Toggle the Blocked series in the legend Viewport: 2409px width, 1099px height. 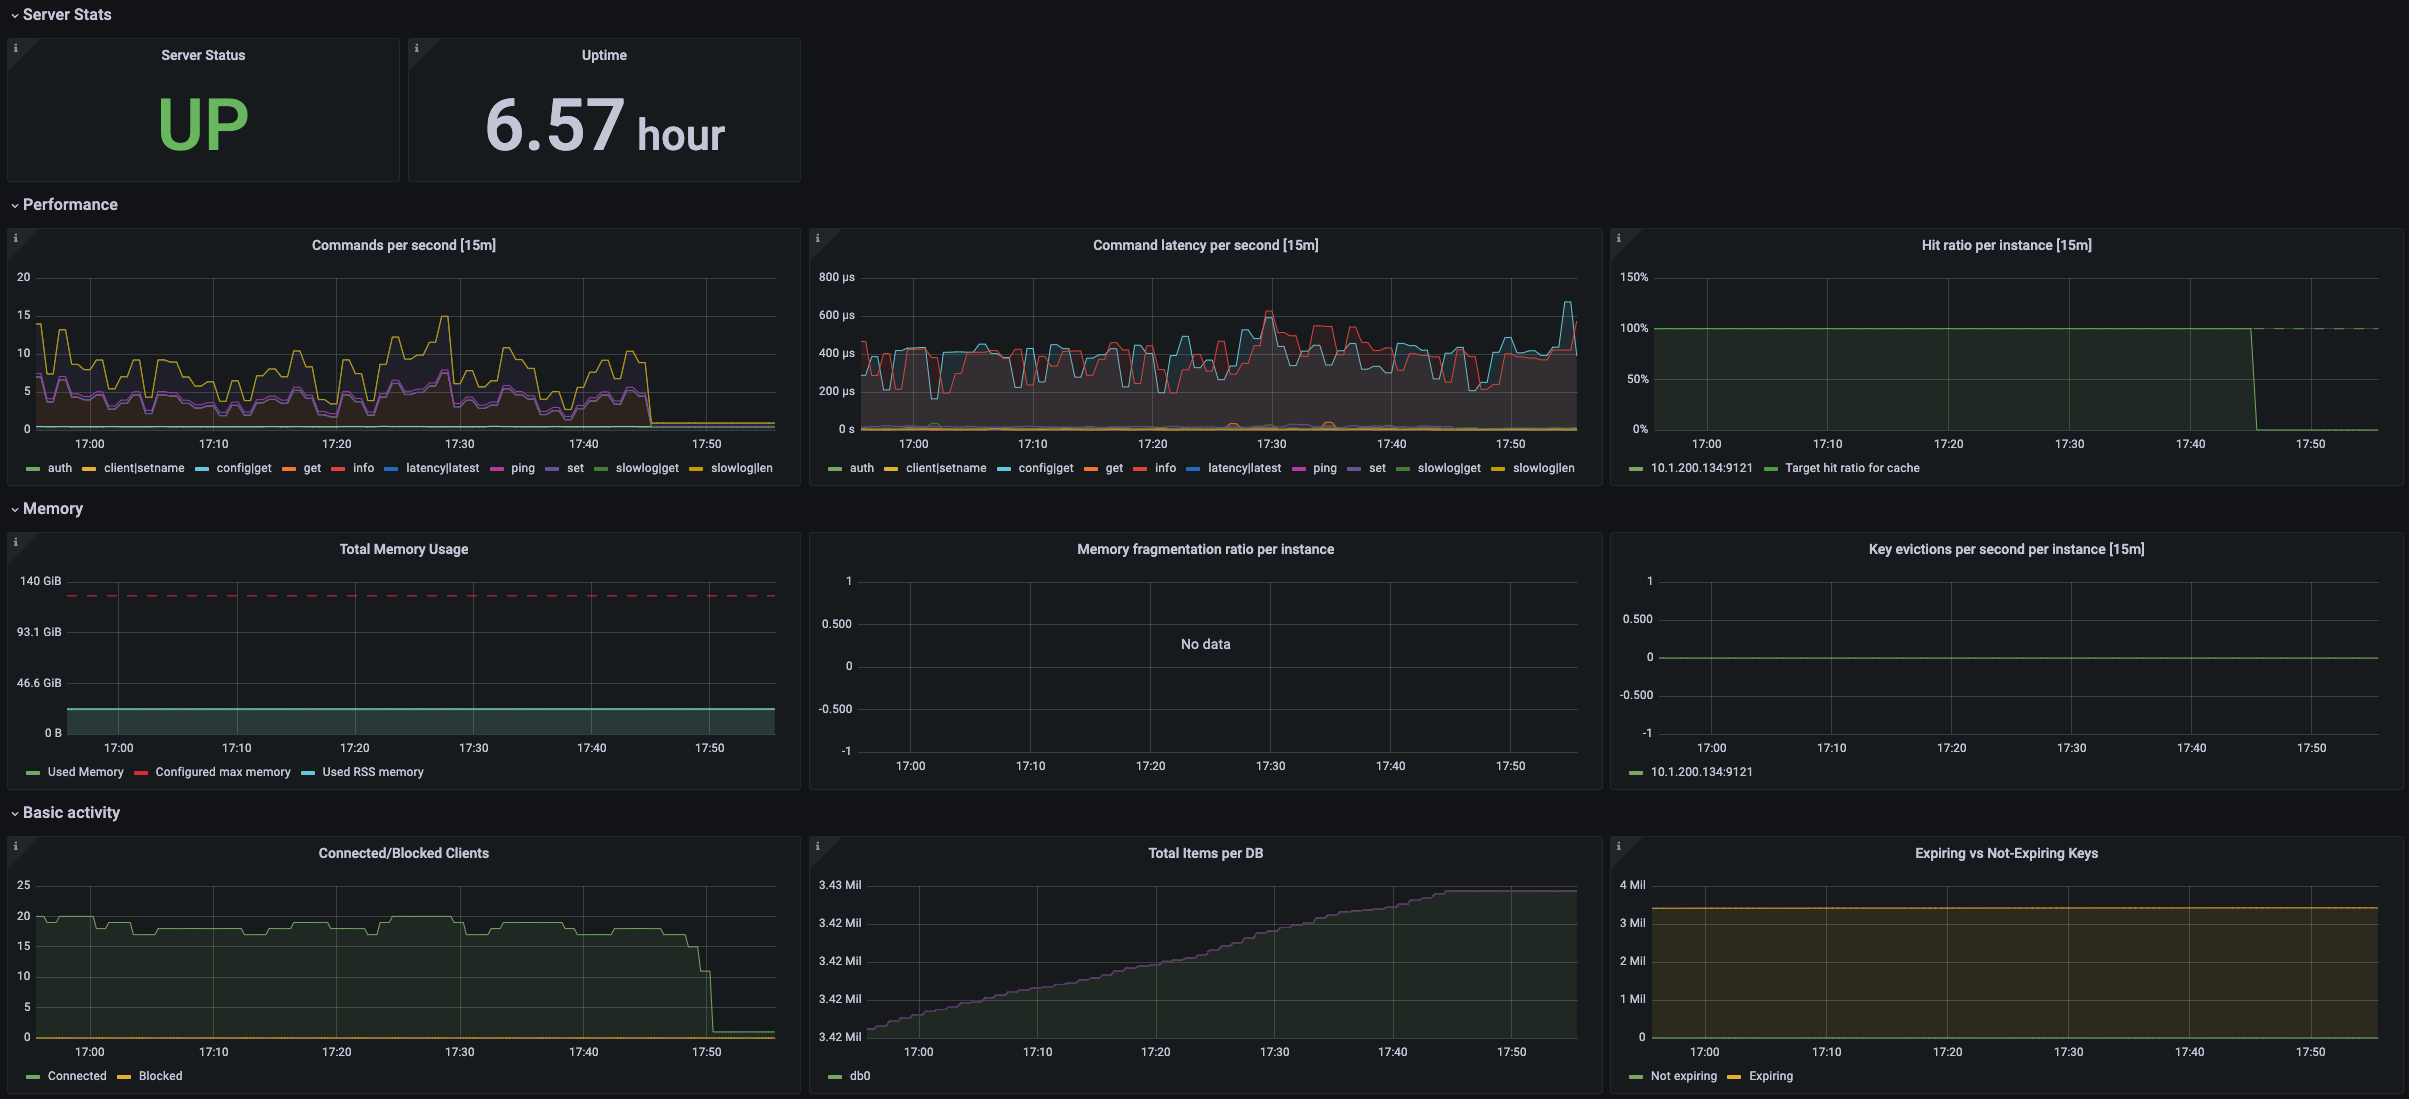[160, 1076]
